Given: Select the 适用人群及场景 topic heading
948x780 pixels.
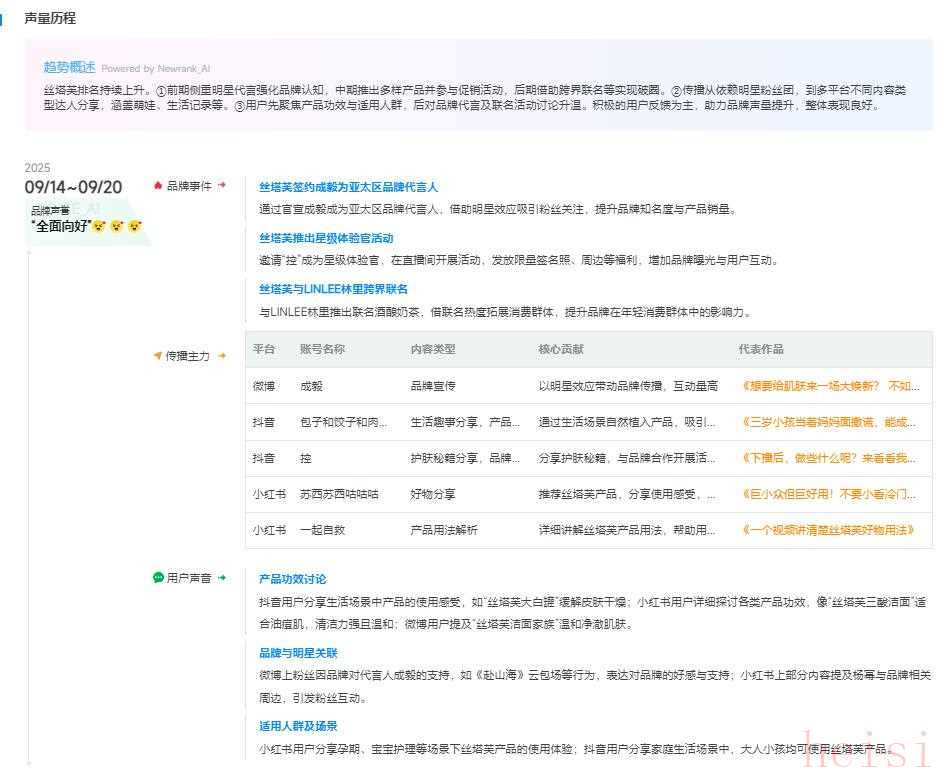Looking at the screenshot, I should point(298,726).
